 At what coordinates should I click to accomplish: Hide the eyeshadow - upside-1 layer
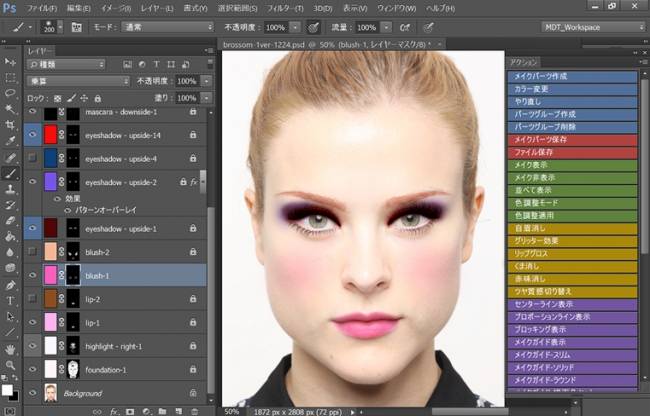(x=32, y=228)
